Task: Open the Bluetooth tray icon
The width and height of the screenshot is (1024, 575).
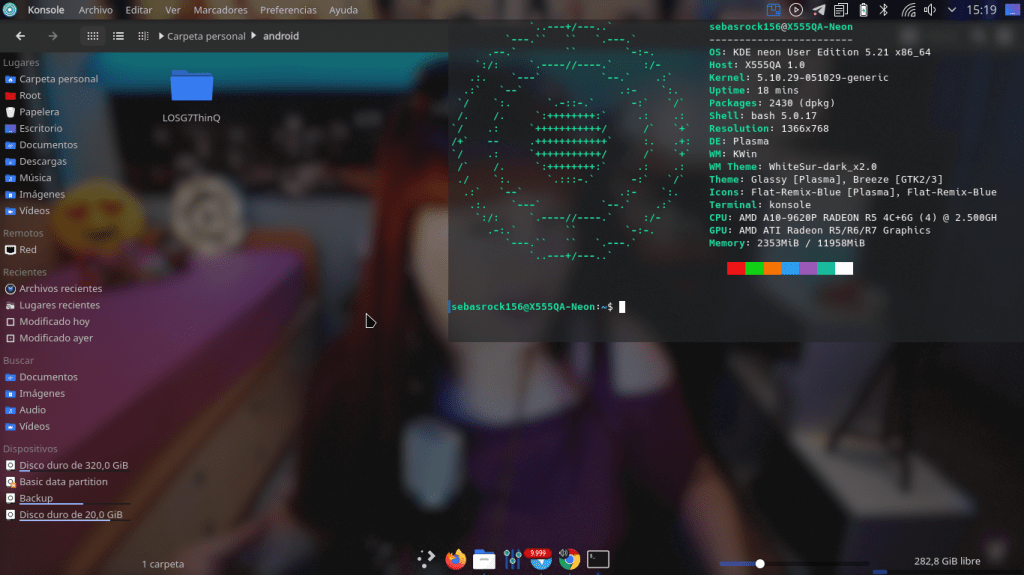Action: click(883, 10)
